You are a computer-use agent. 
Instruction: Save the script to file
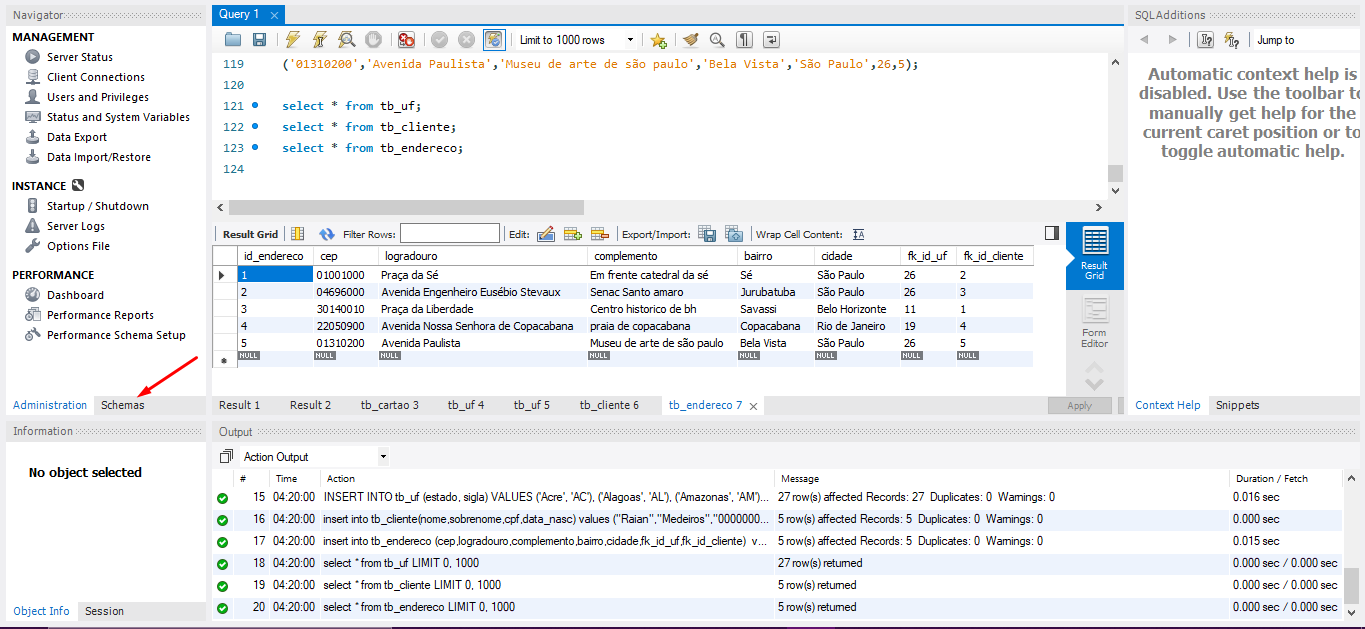(x=260, y=40)
